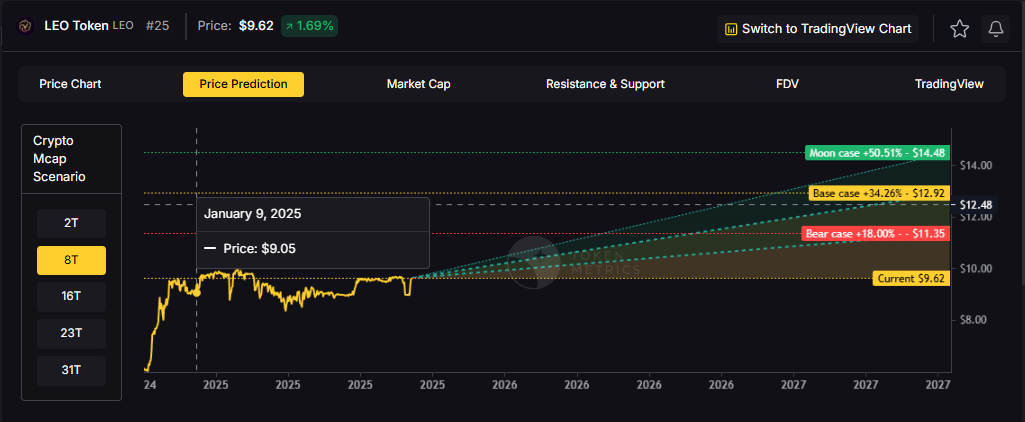Open the FDV tab

point(787,84)
